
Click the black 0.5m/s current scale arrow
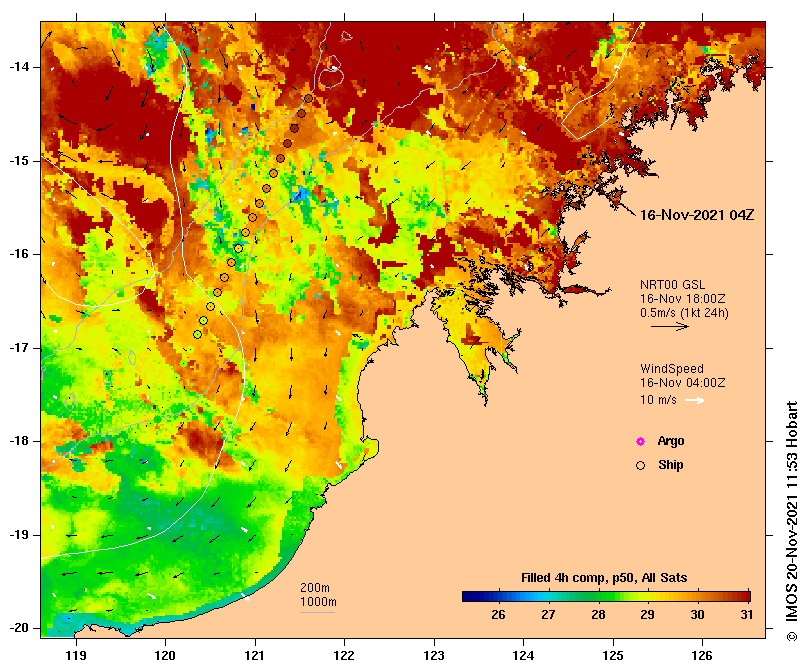[x=670, y=326]
